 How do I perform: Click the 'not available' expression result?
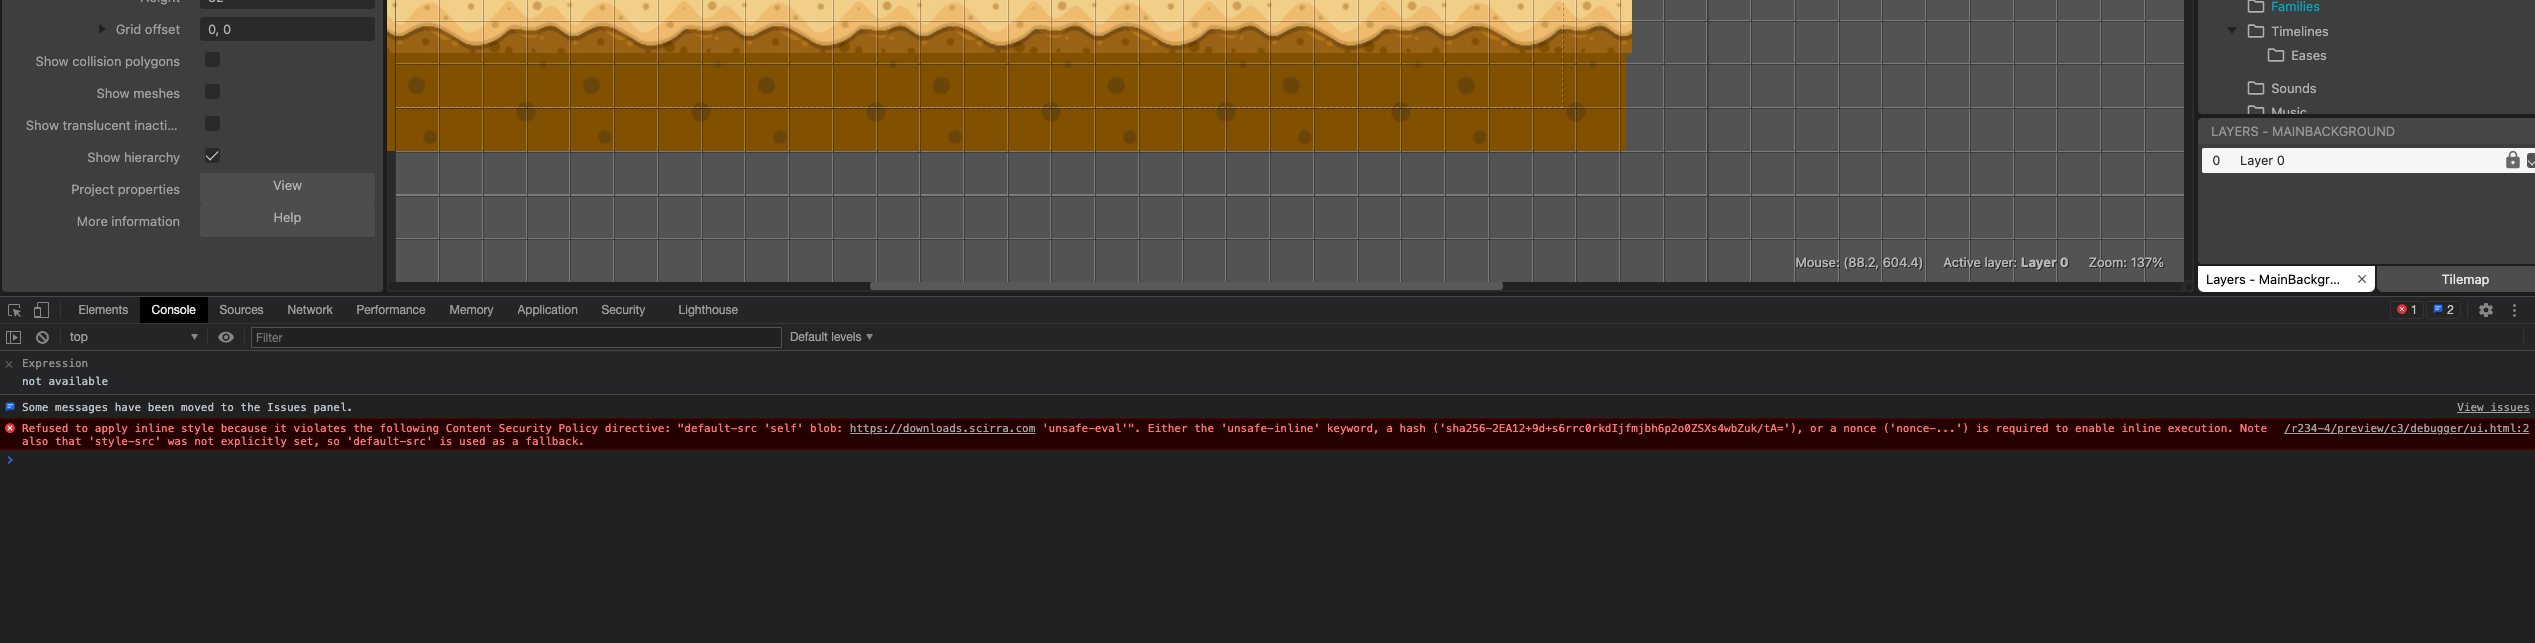[x=65, y=381]
